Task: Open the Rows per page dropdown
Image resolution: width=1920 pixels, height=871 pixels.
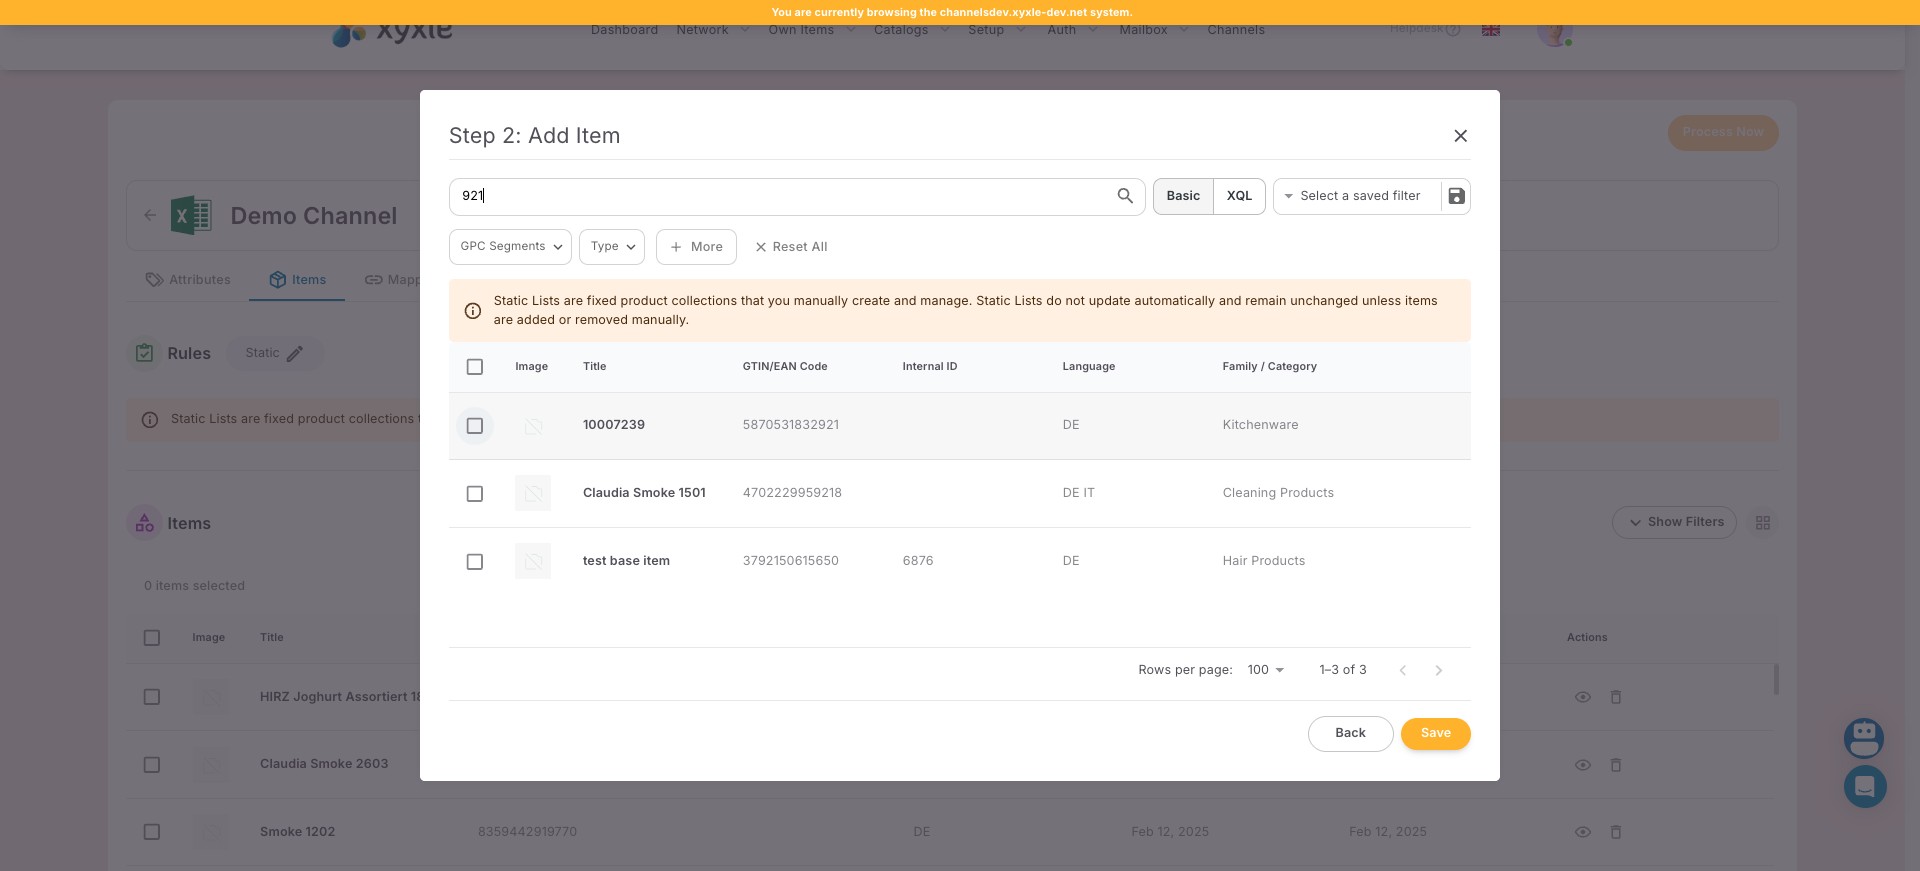Action: (x=1265, y=670)
